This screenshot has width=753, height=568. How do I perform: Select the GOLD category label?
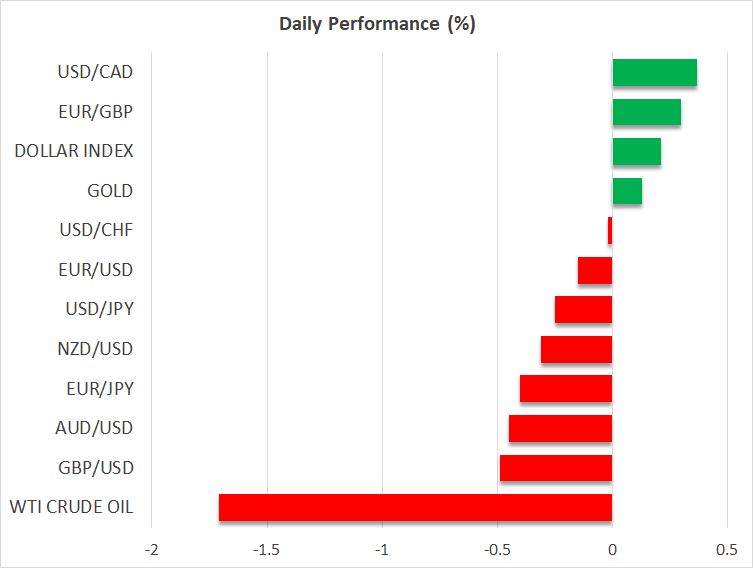[x=109, y=191]
